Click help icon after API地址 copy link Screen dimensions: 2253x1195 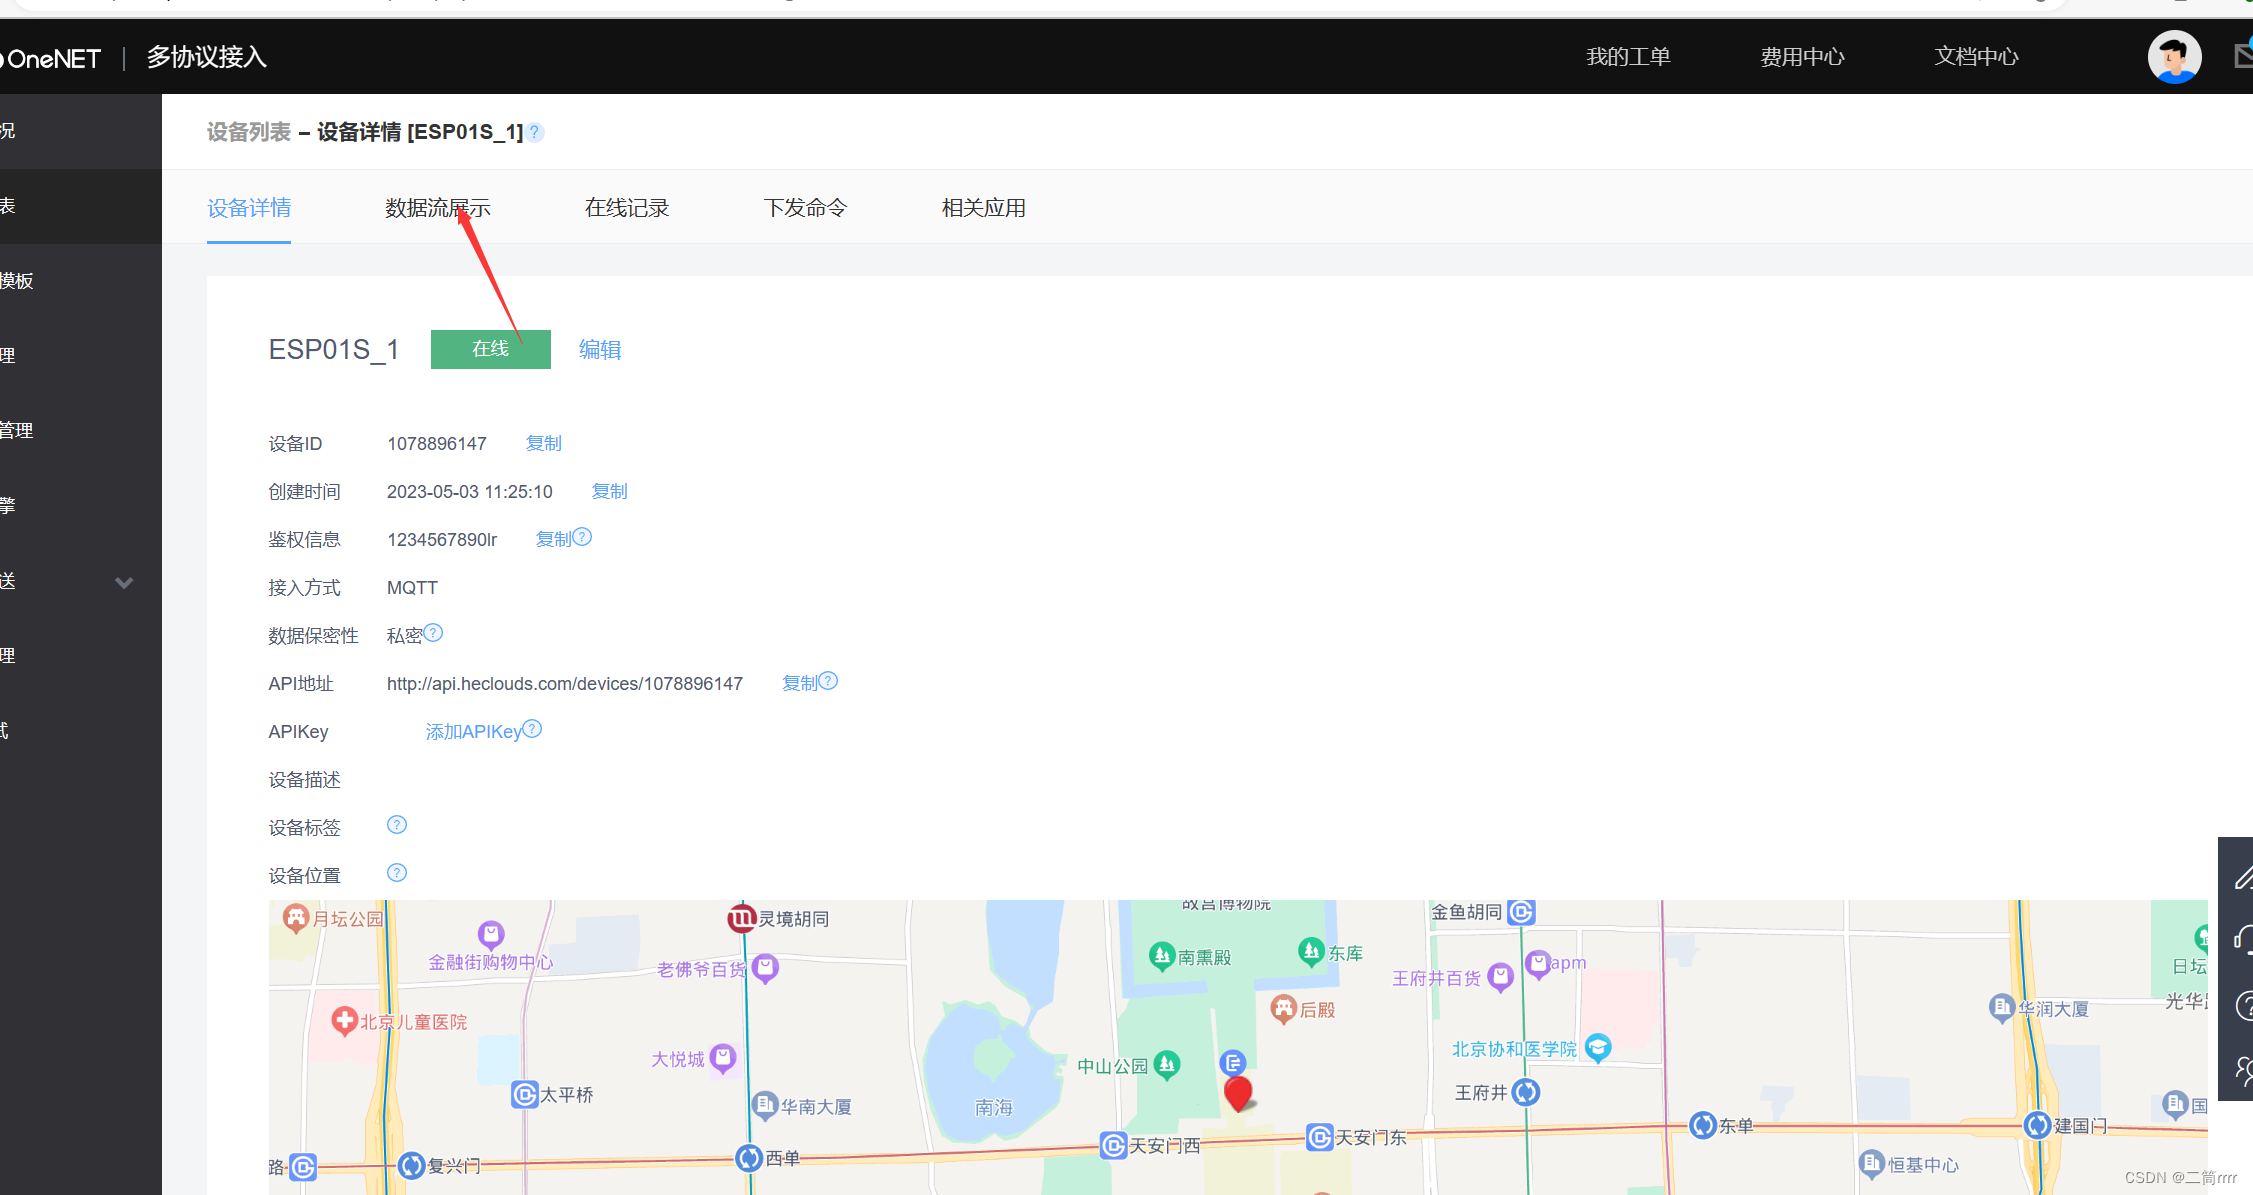[829, 681]
